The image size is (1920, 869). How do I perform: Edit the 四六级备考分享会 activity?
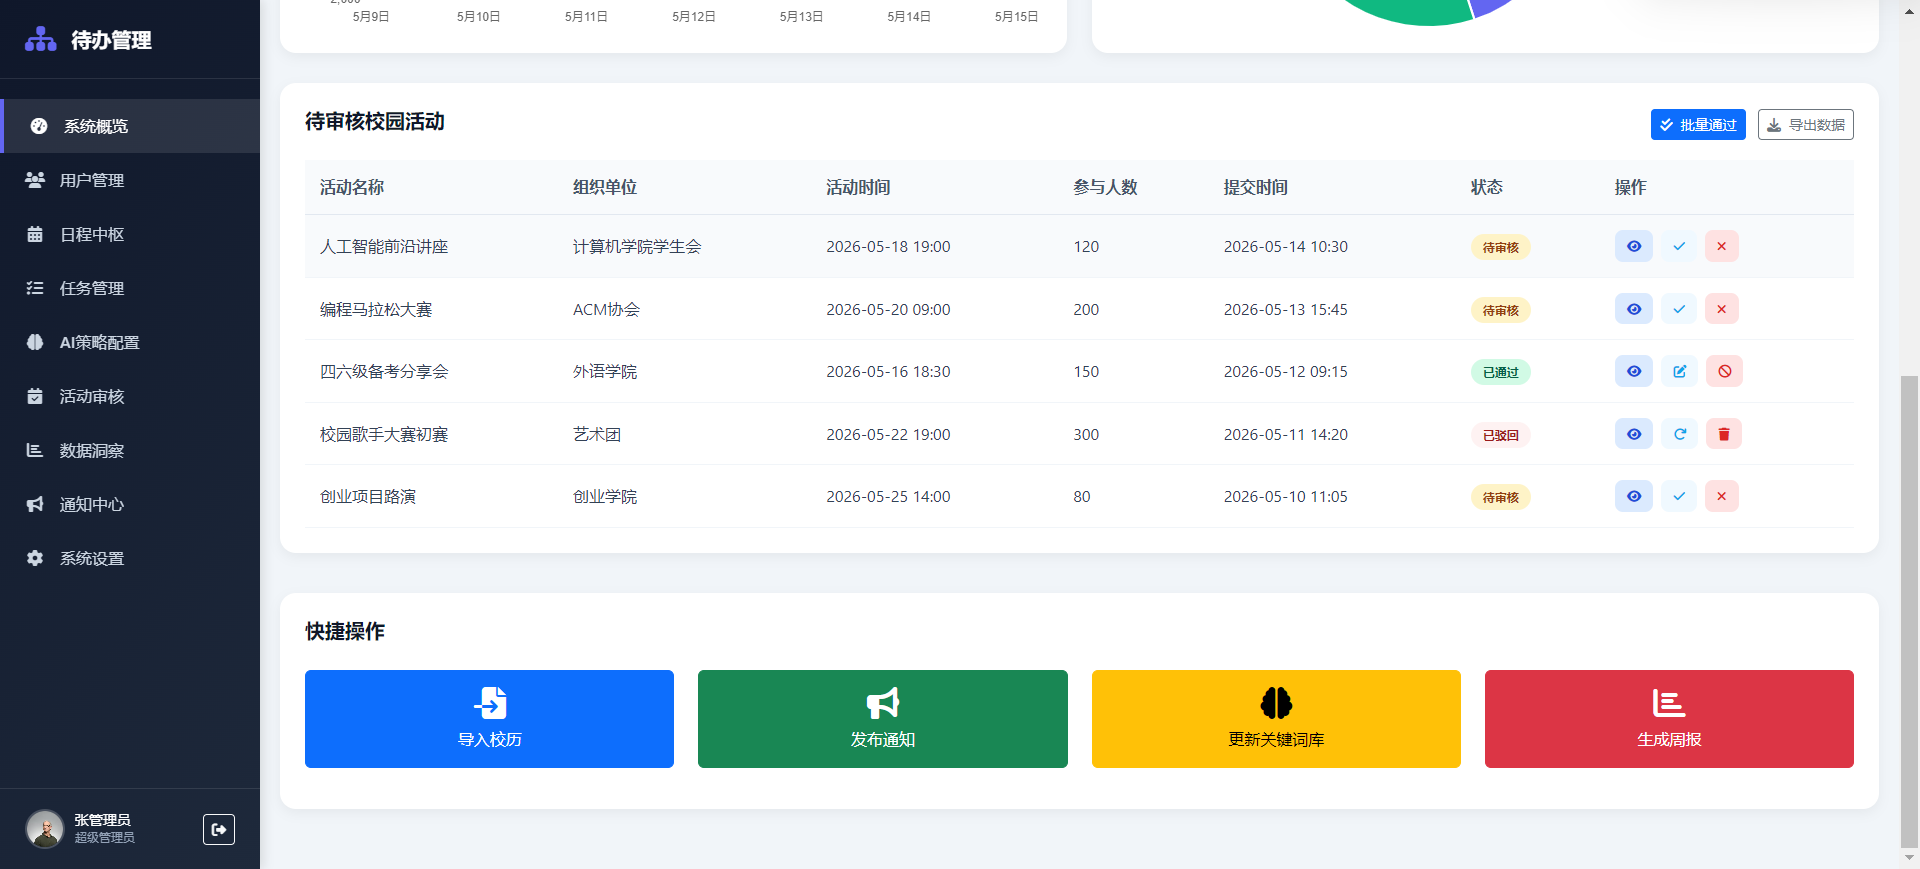pyautogui.click(x=1679, y=371)
